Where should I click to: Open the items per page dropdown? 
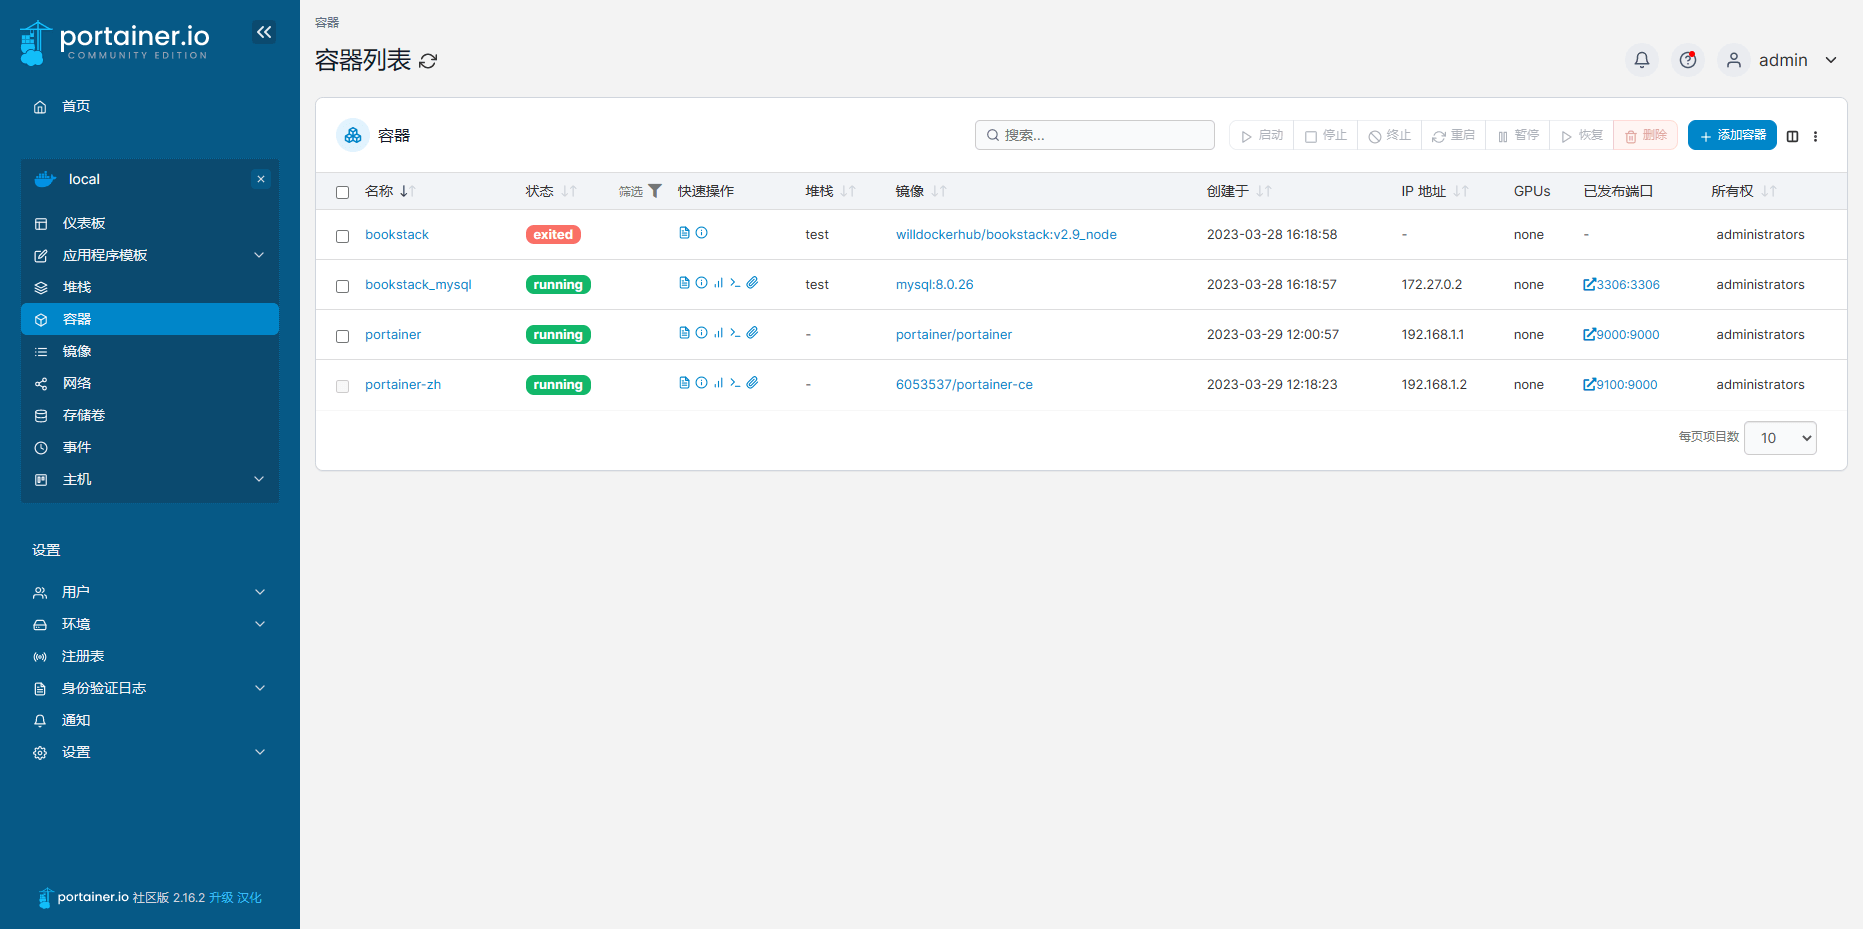coord(1780,438)
